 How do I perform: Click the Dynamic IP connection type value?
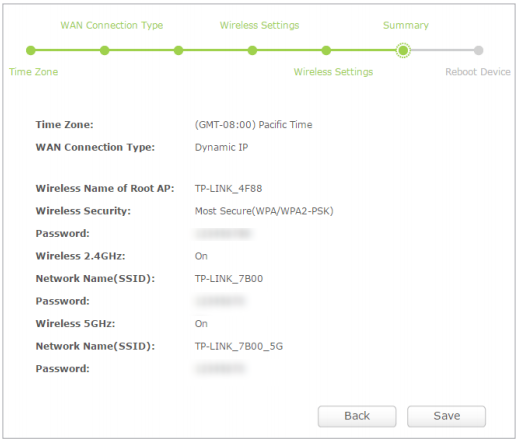pyautogui.click(x=221, y=147)
